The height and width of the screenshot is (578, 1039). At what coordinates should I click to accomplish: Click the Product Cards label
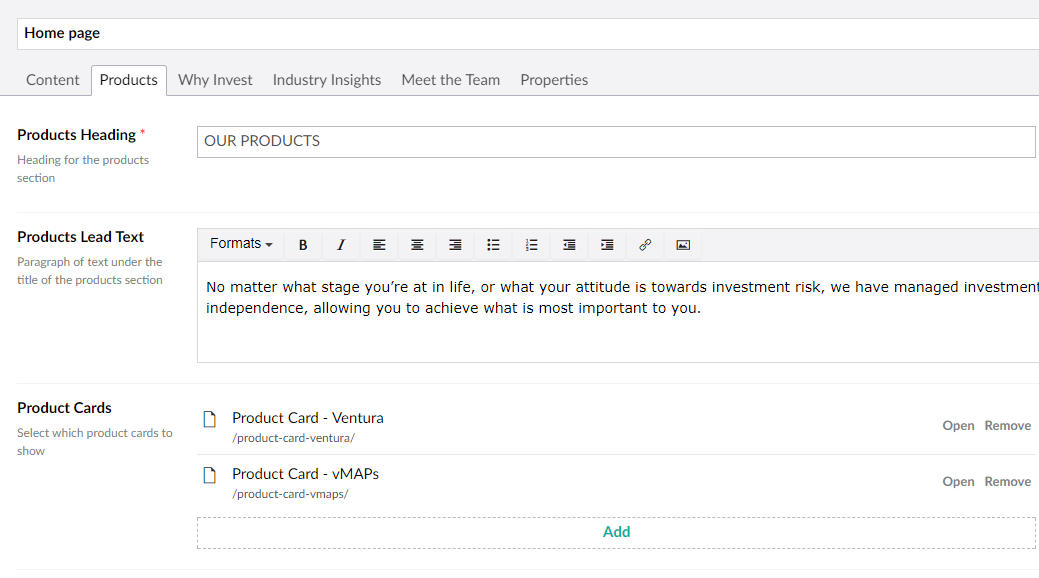click(64, 408)
